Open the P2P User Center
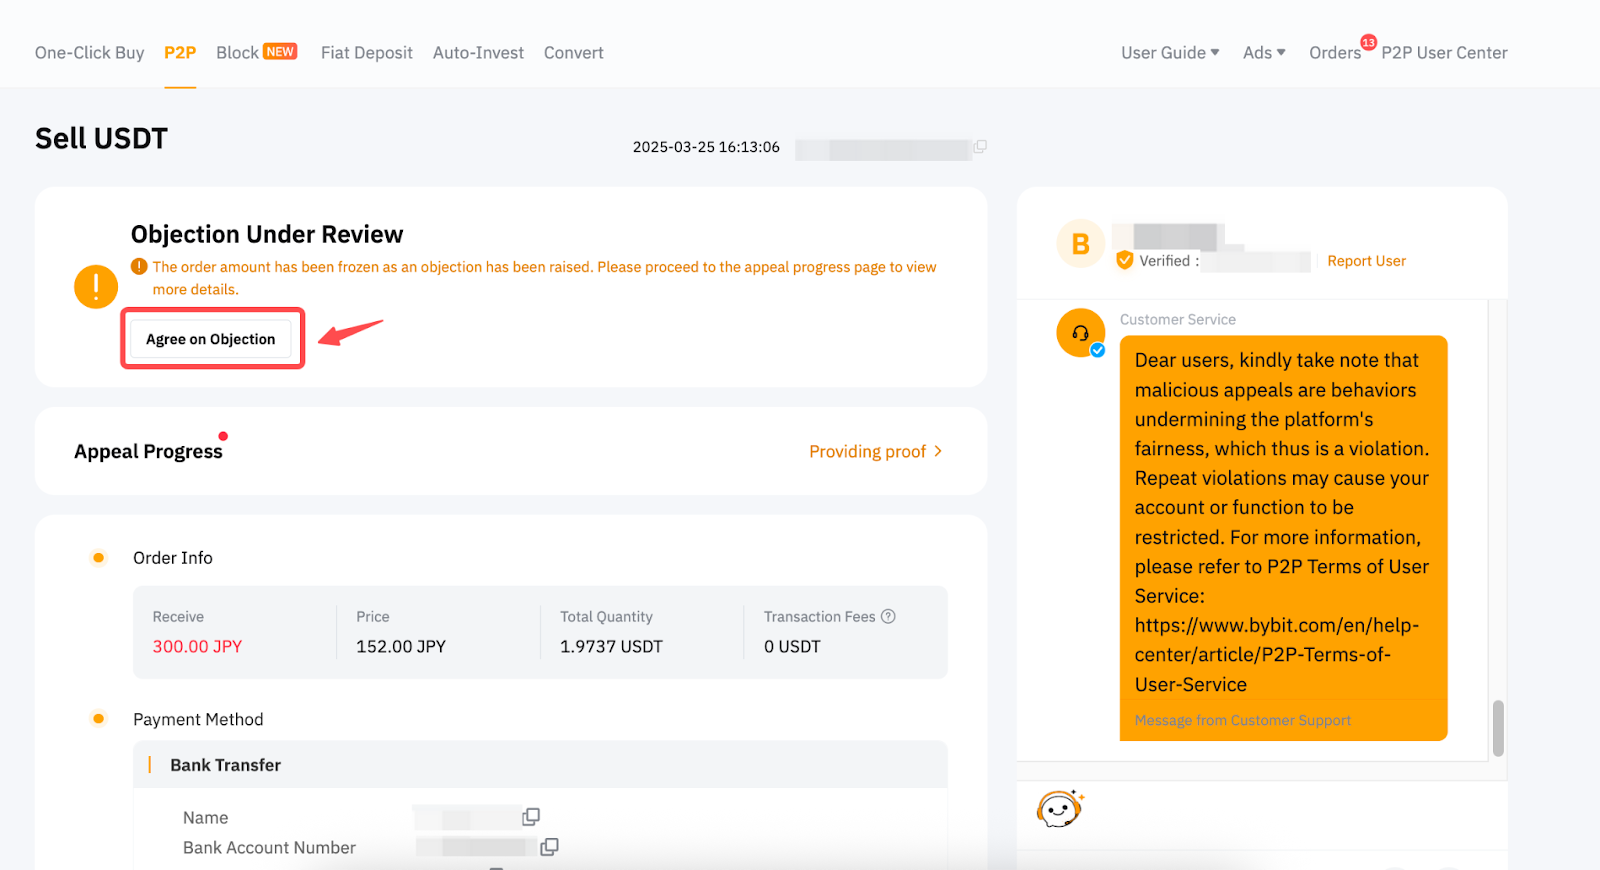Image resolution: width=1600 pixels, height=870 pixels. click(1444, 53)
